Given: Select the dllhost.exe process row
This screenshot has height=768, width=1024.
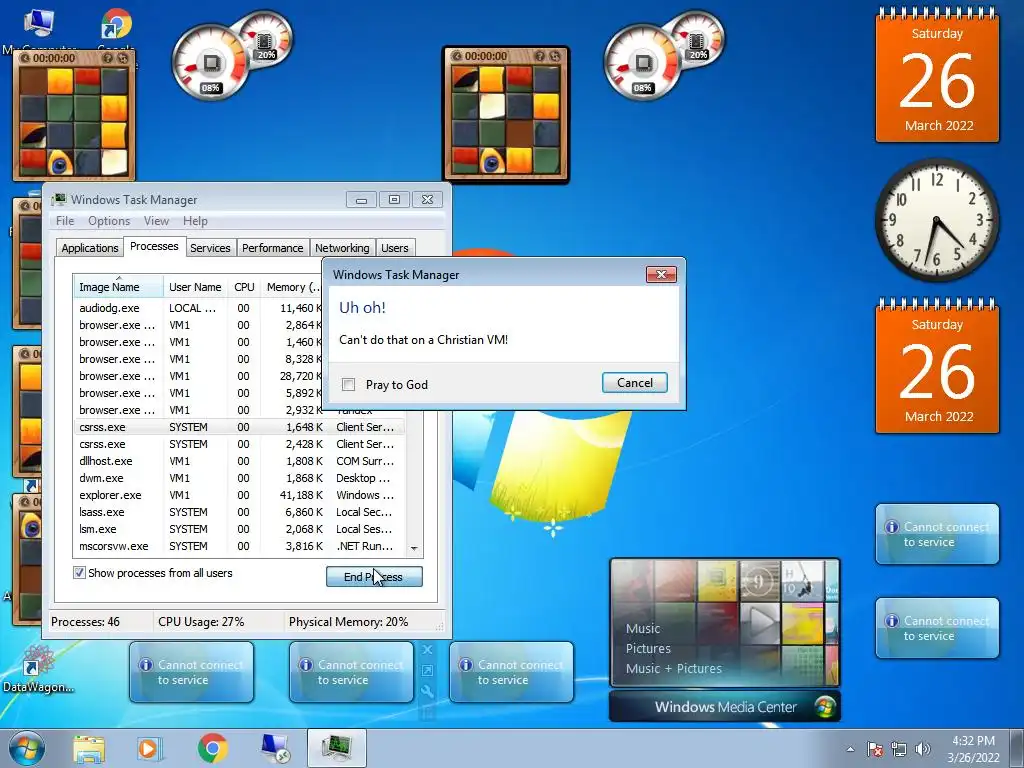Looking at the screenshot, I should [x=239, y=461].
